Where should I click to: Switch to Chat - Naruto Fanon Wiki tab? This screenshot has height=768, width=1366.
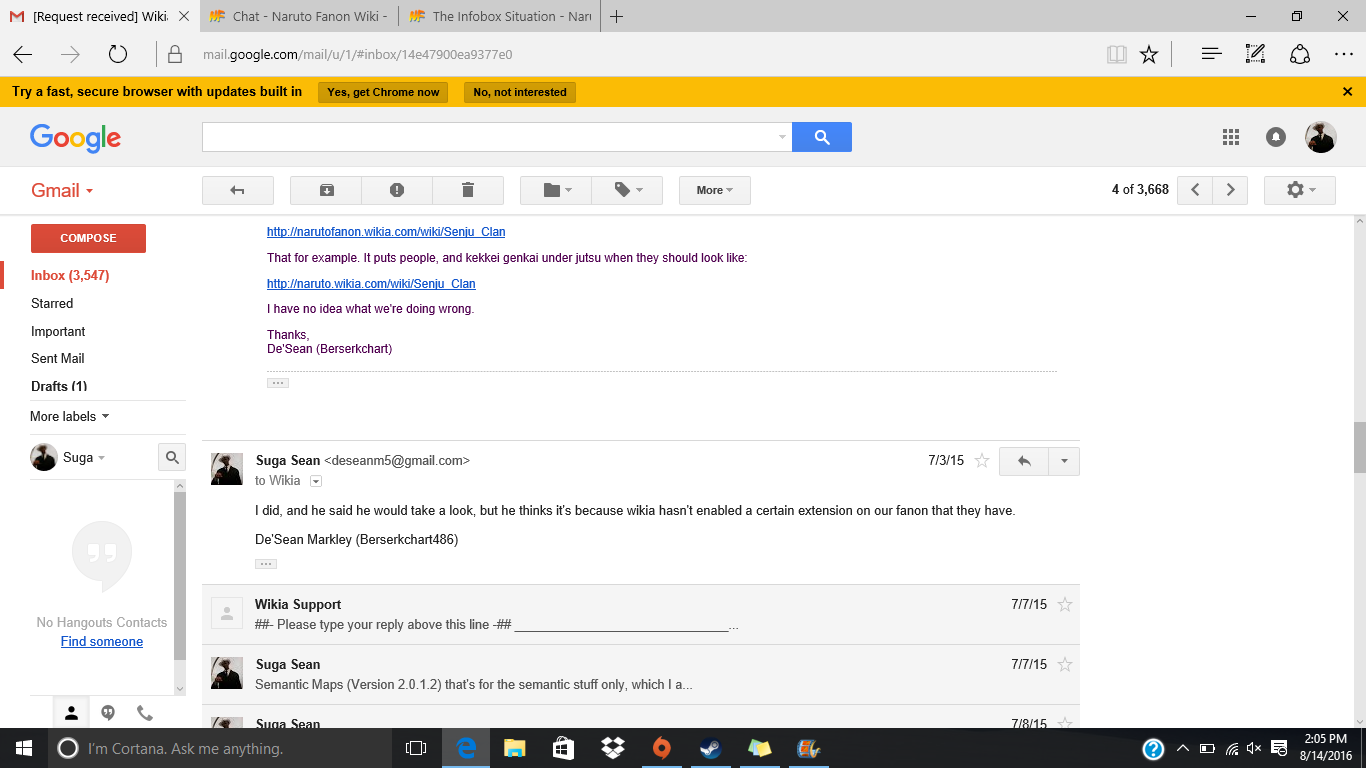point(298,16)
